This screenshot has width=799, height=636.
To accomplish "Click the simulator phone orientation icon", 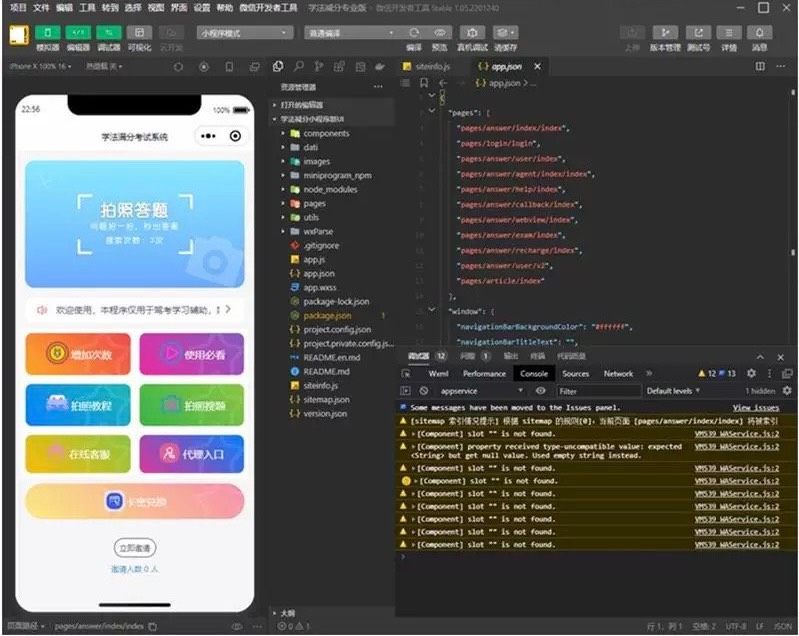I will coord(229,67).
